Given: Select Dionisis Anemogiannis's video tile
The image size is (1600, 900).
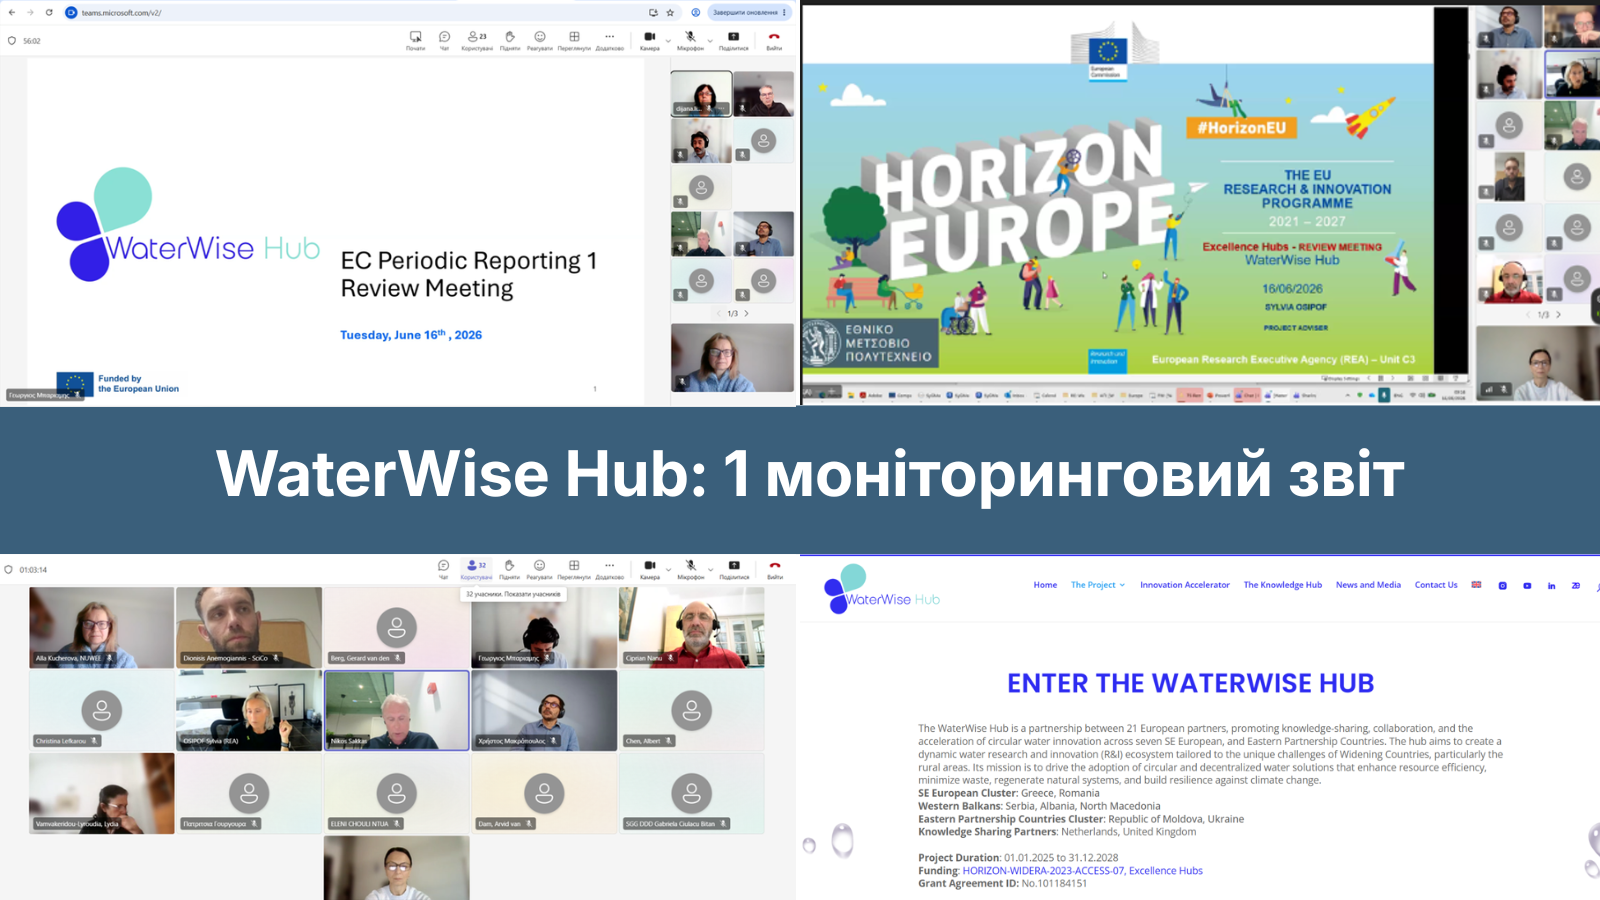Looking at the screenshot, I should (249, 627).
